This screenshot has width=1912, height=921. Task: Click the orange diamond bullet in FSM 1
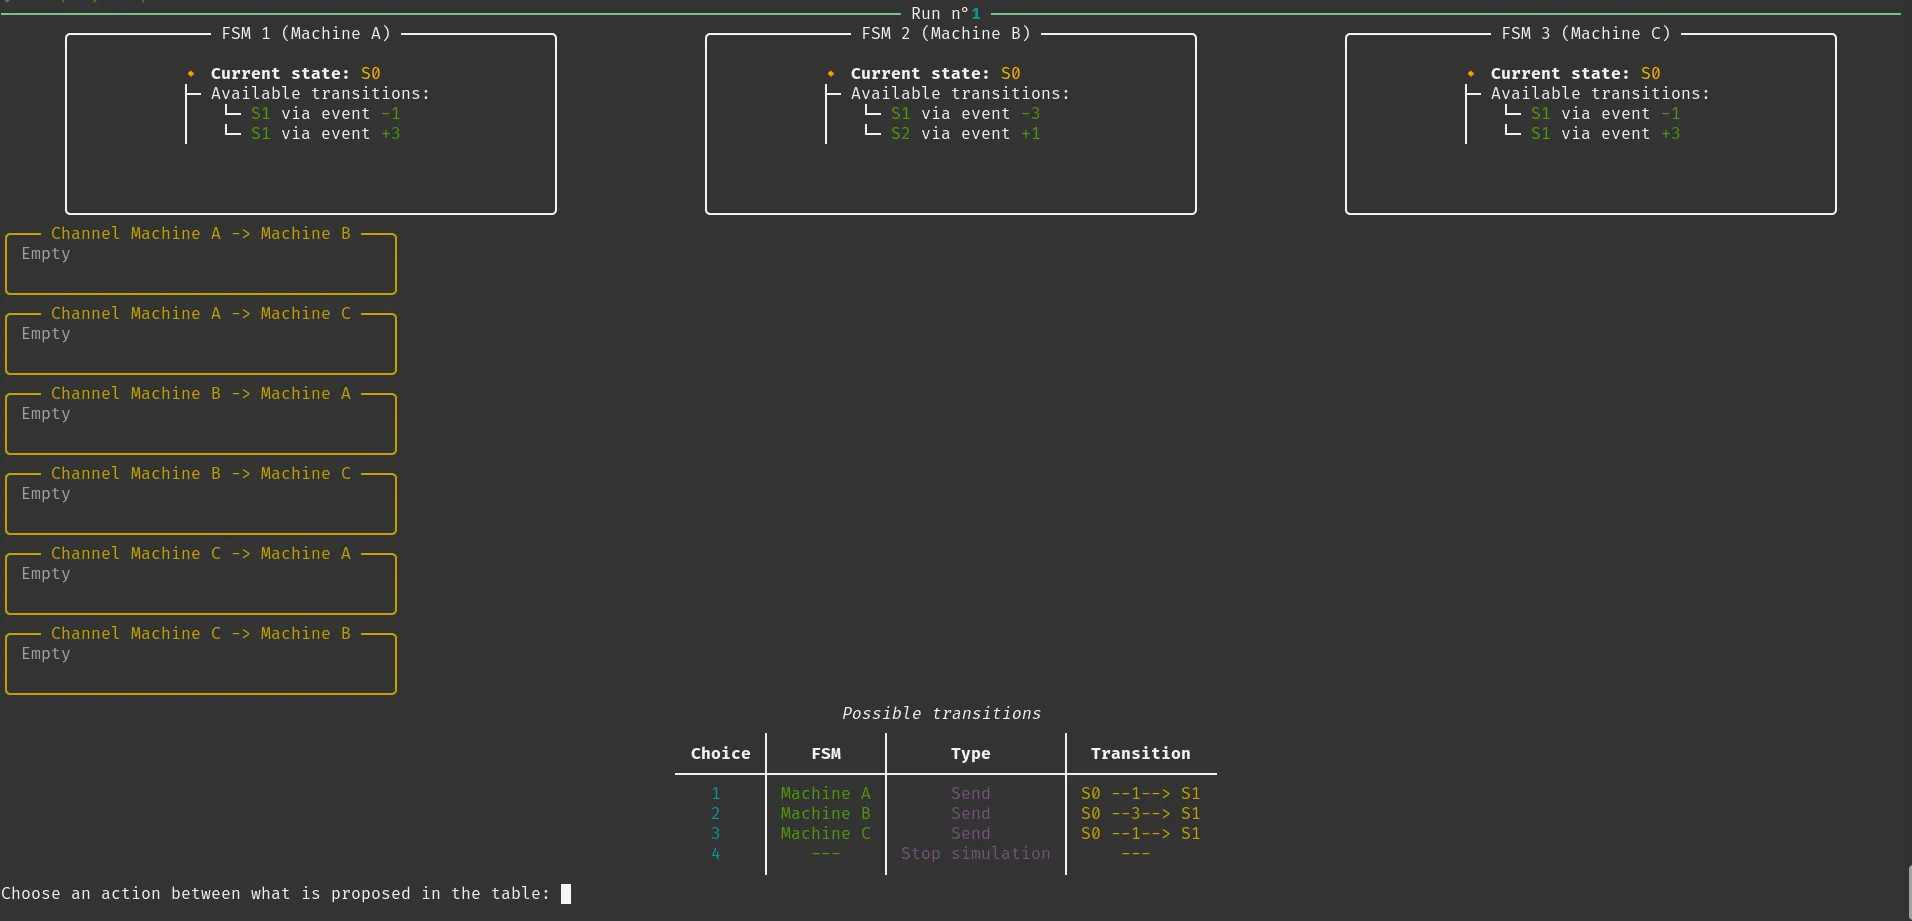[x=191, y=74]
